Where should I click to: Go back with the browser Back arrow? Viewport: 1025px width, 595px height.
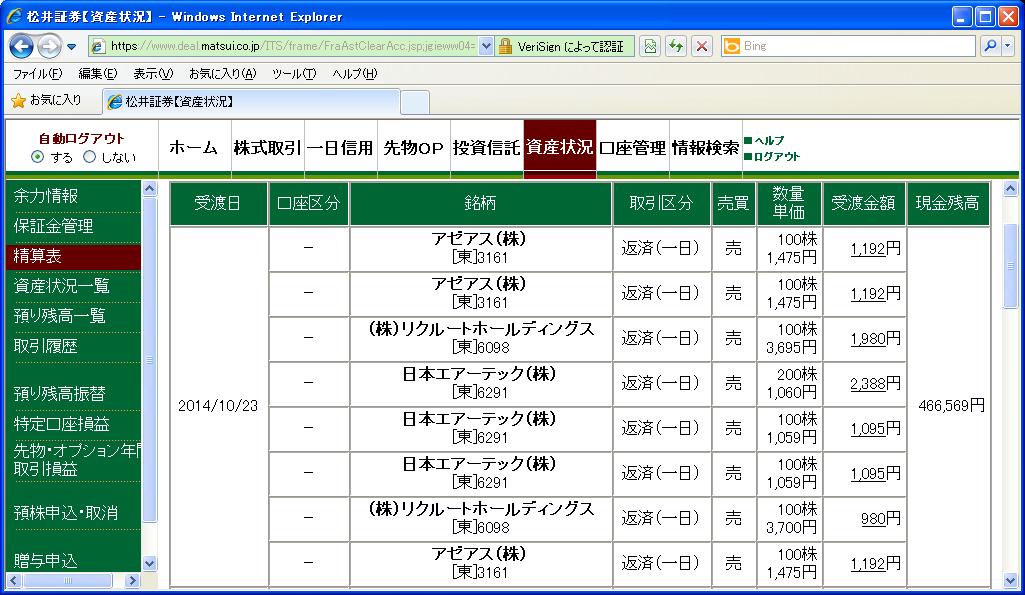tap(22, 46)
